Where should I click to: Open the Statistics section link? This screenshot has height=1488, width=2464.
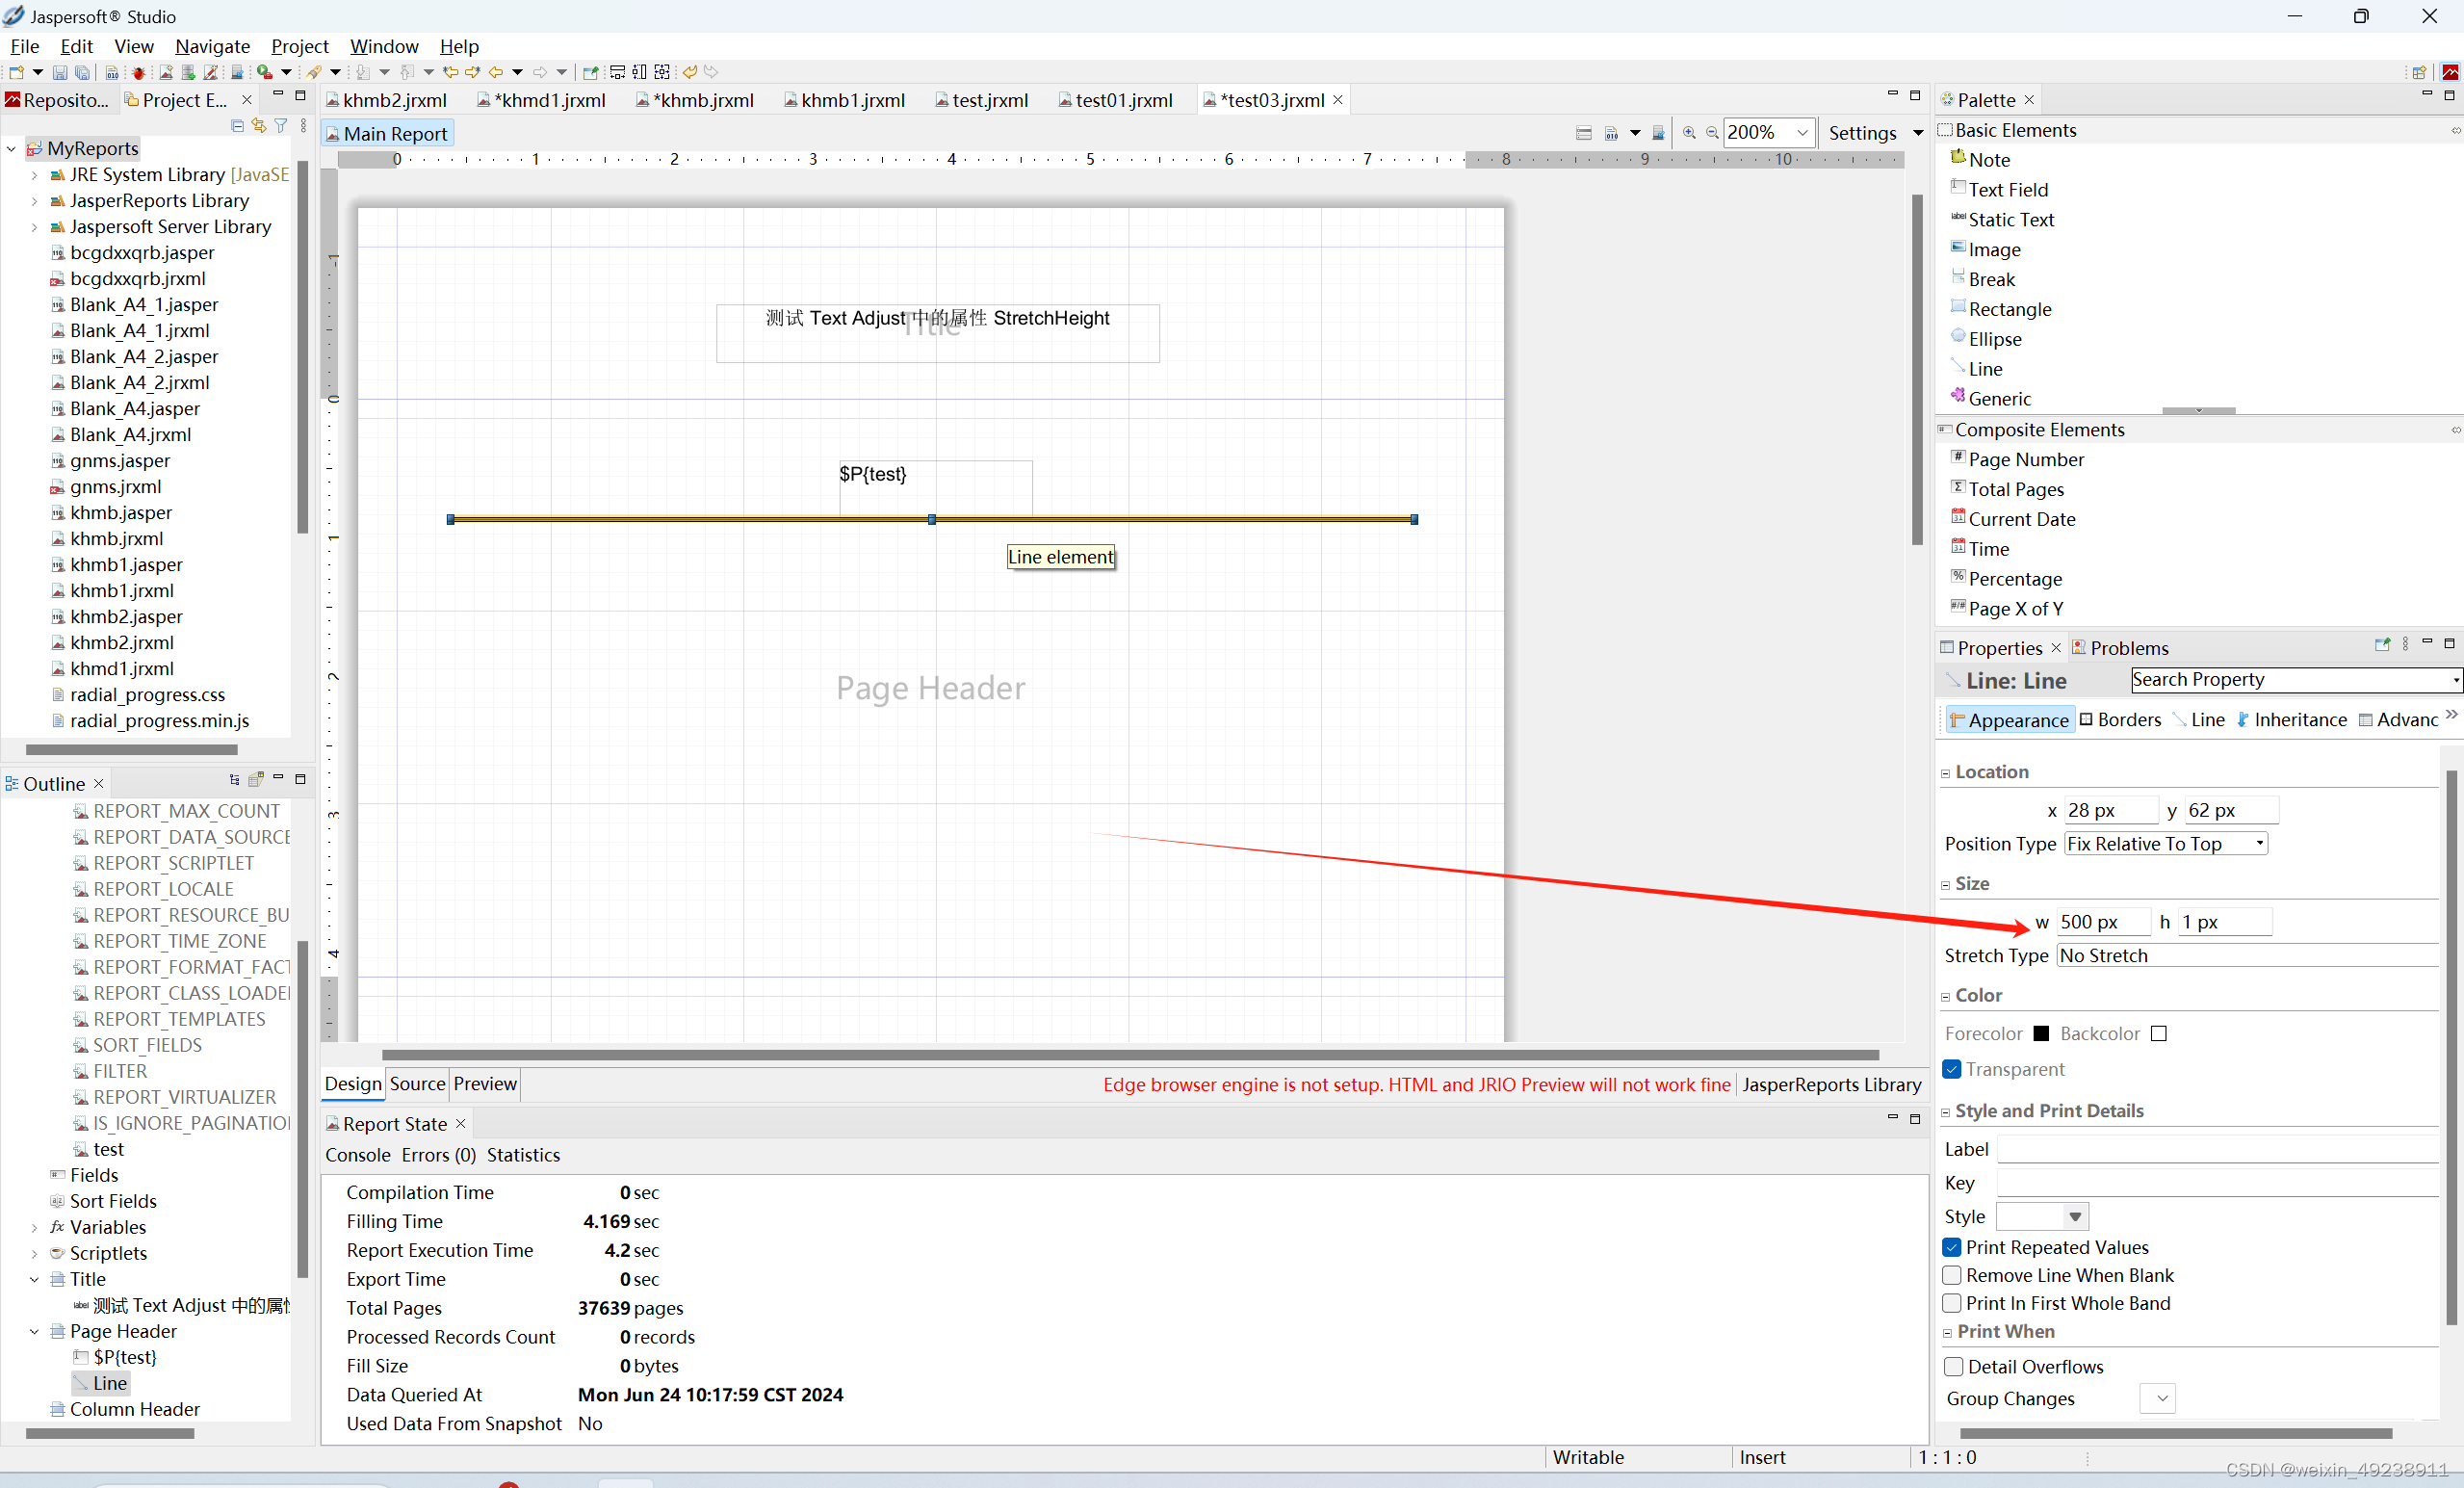tap(523, 1155)
